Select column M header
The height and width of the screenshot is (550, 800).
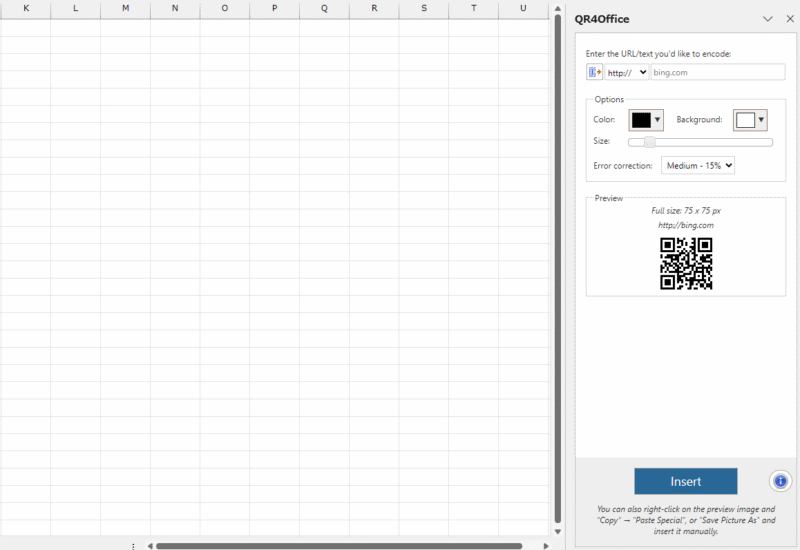click(x=126, y=8)
